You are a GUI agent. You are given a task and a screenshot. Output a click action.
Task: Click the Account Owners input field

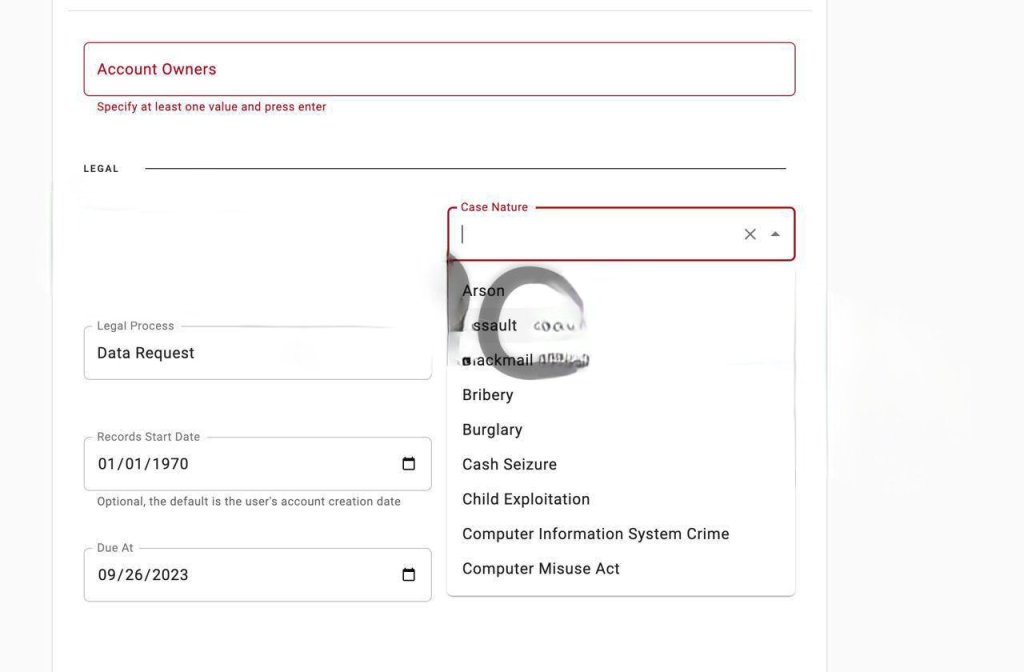pos(439,69)
